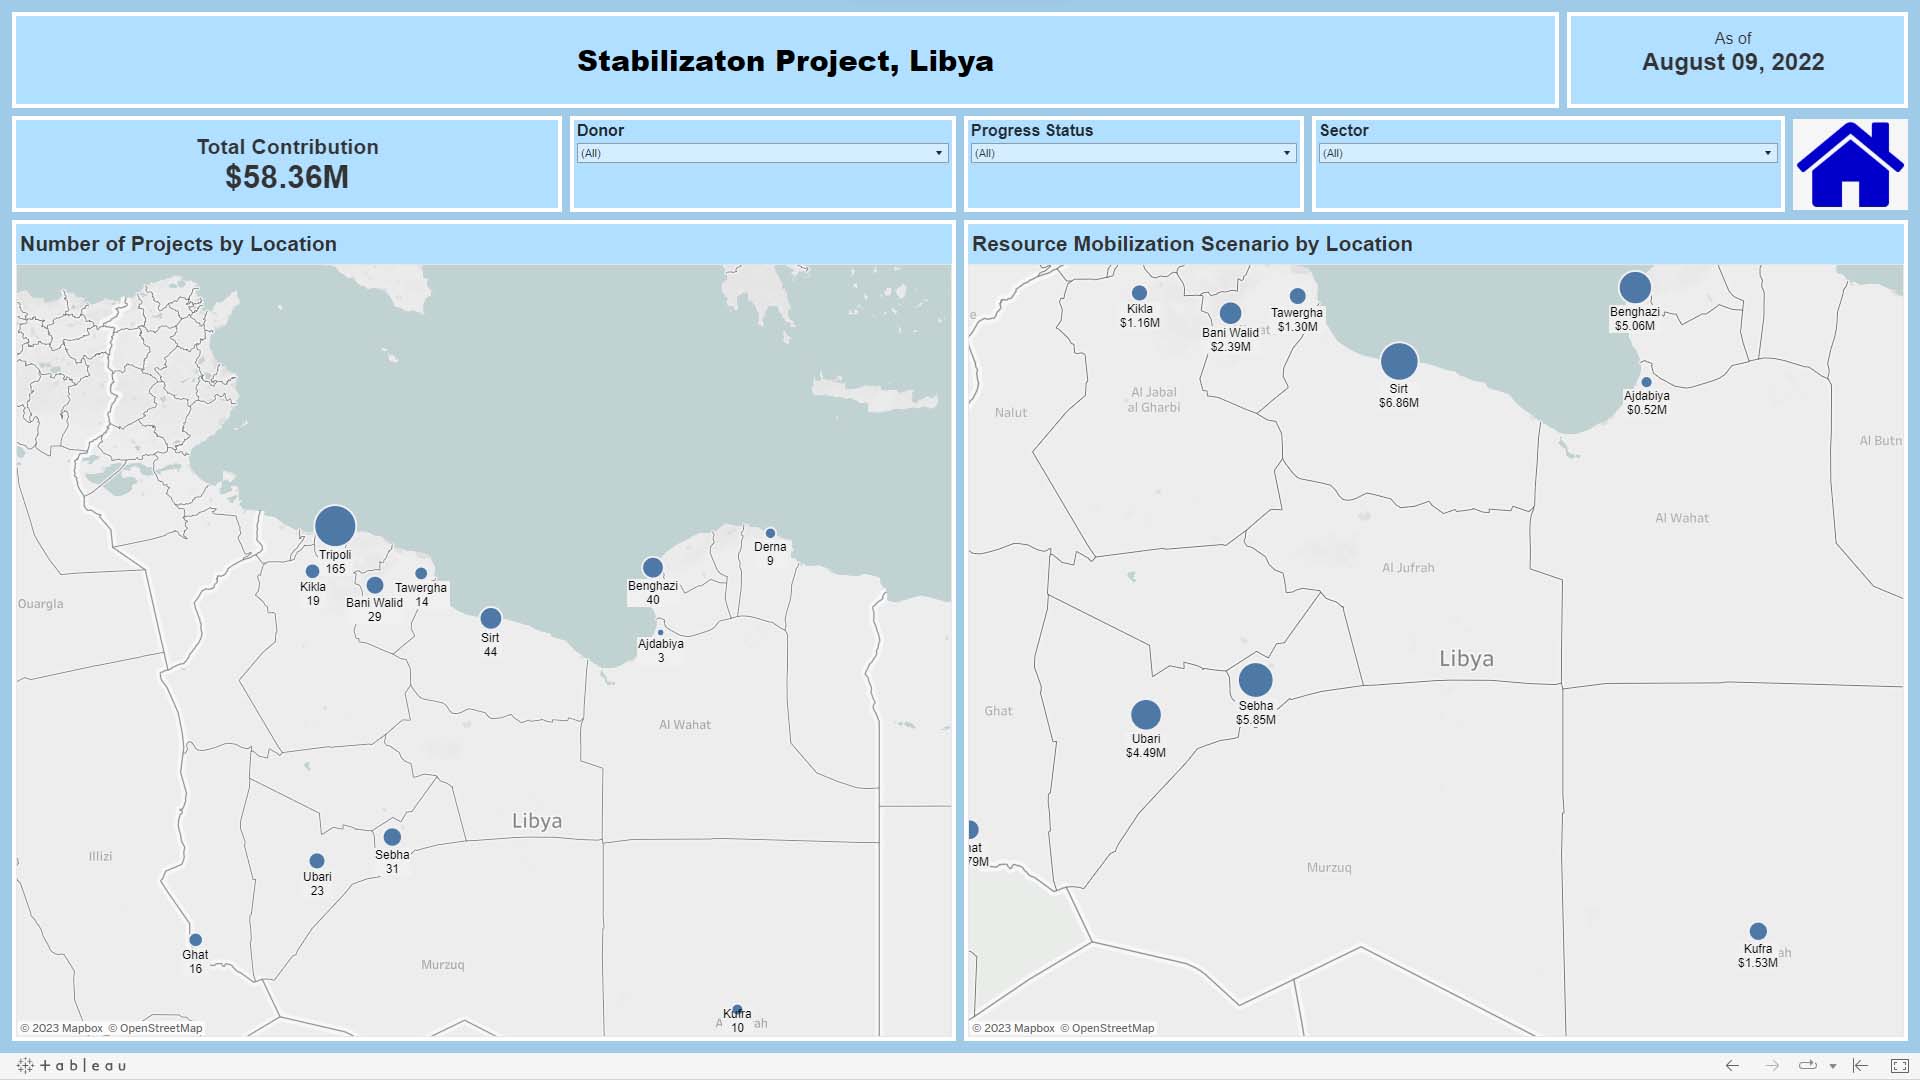Select the Ghat 16 projects marker
This screenshot has height=1080, width=1920.
(x=196, y=940)
